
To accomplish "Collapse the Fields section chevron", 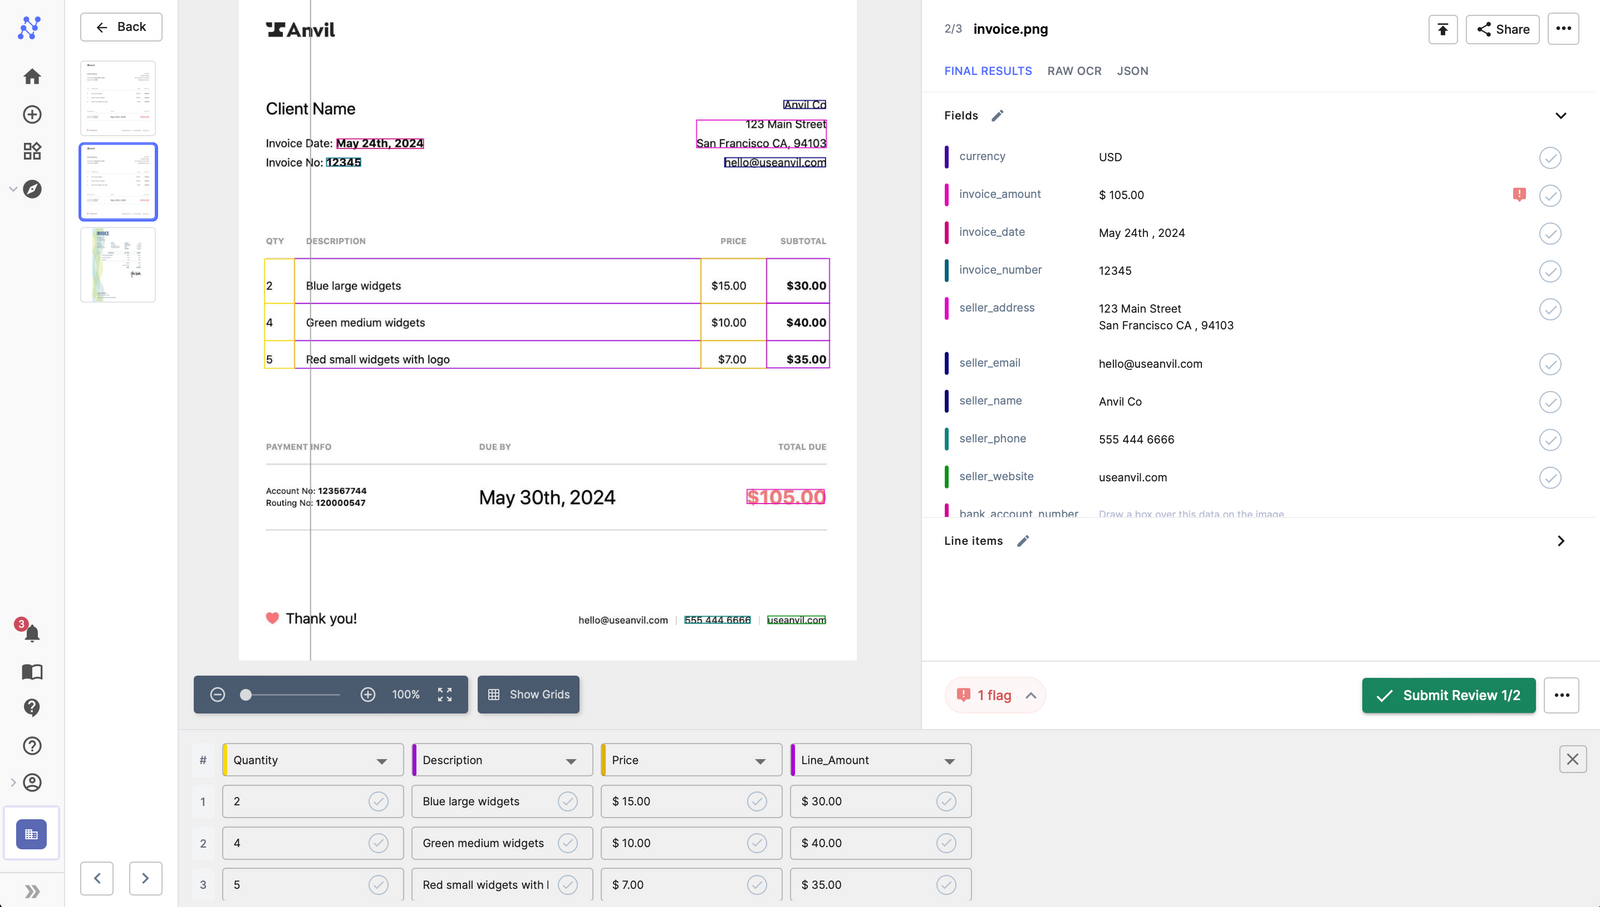I will (x=1560, y=116).
